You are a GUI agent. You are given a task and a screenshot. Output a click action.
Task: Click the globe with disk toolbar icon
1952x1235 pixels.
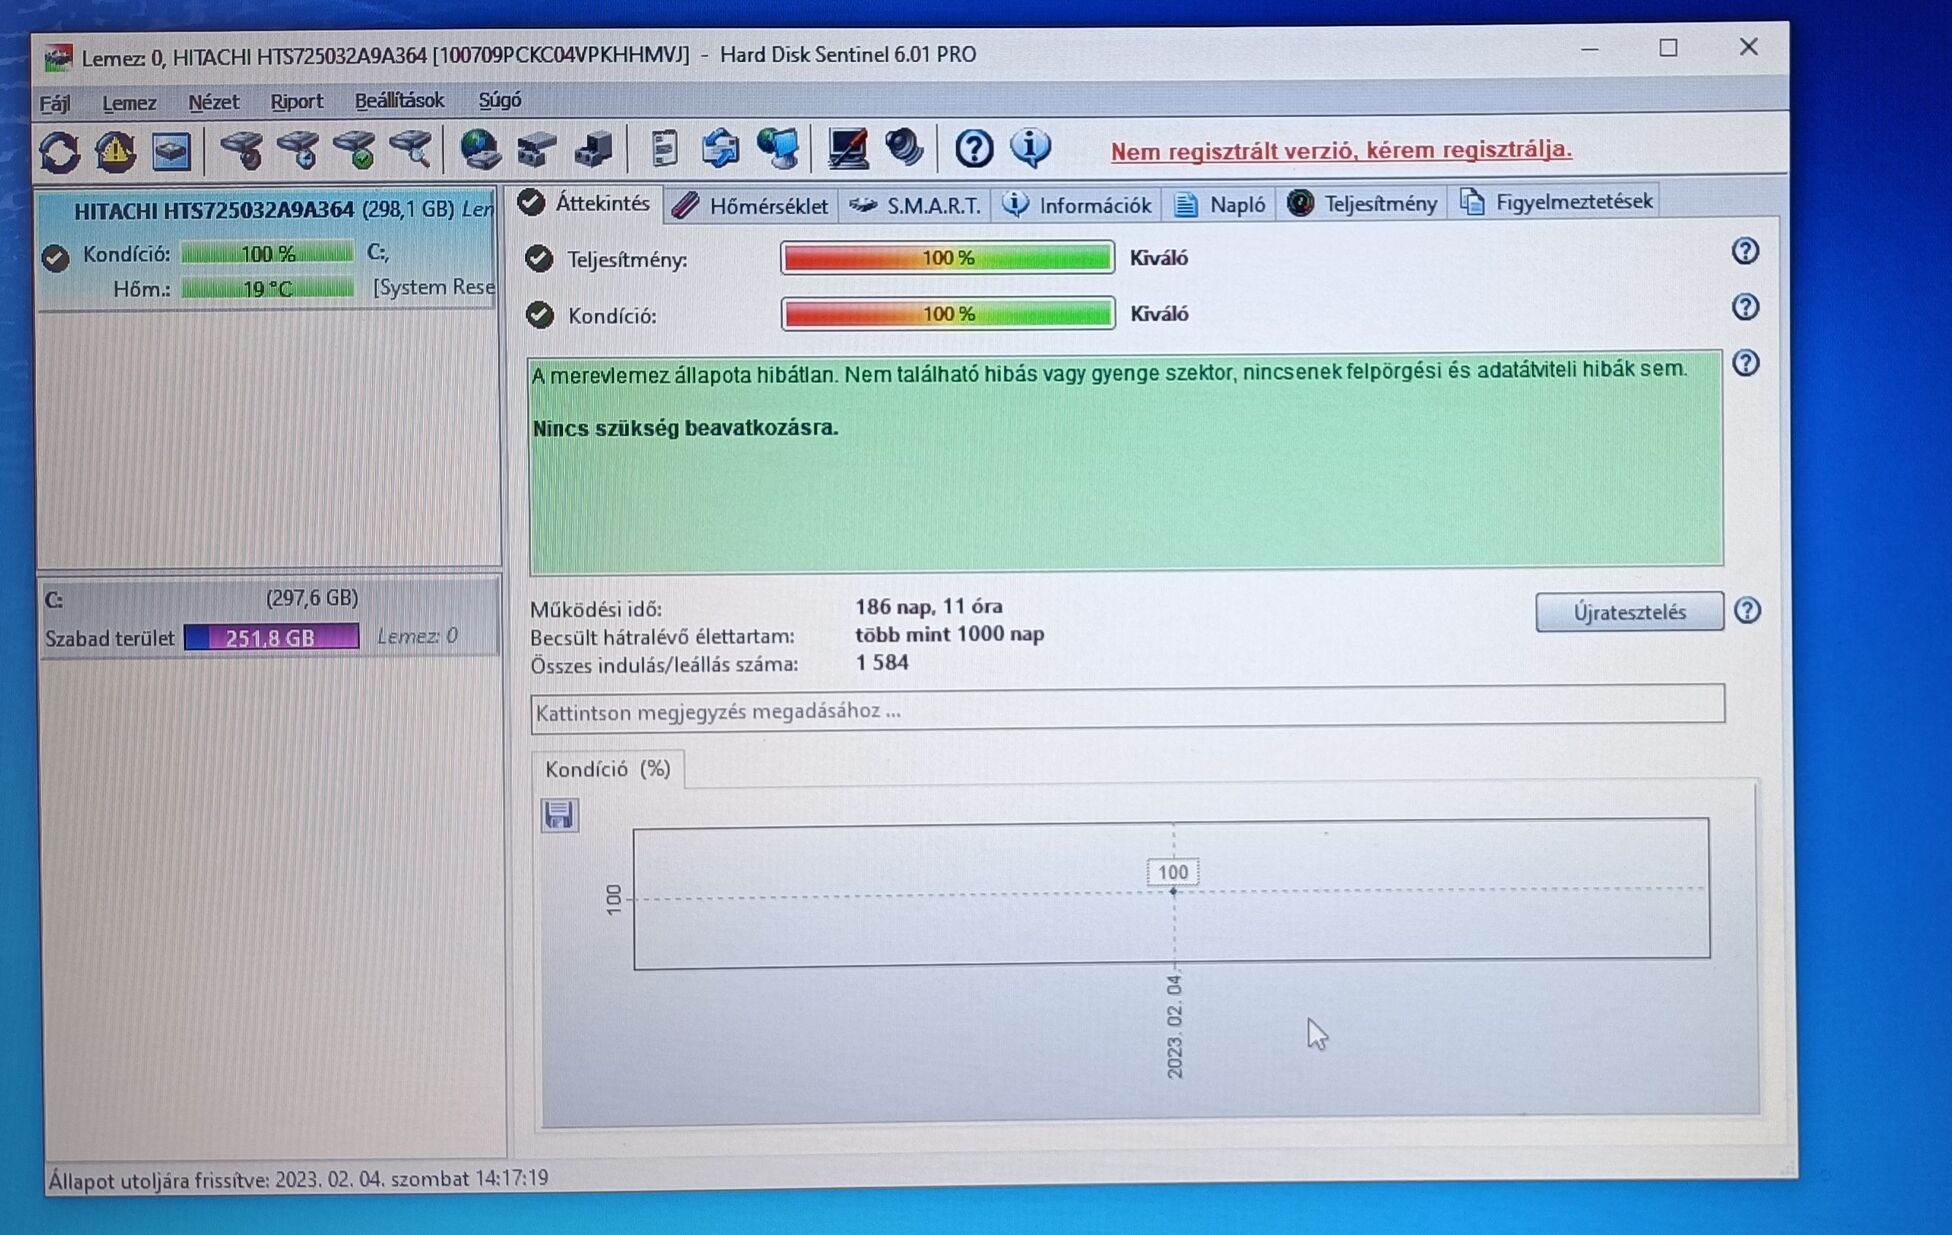coord(480,150)
